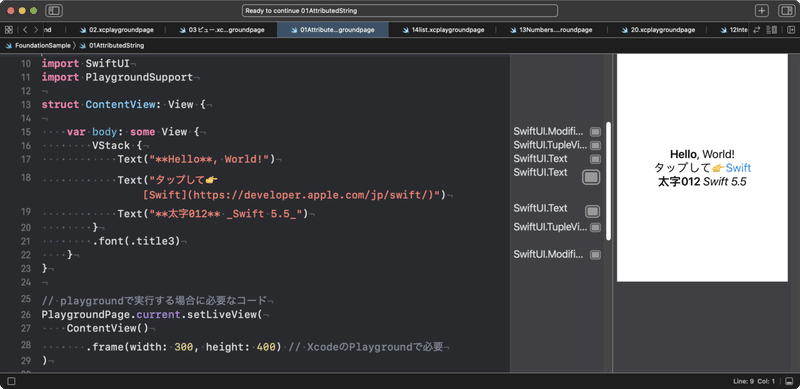Click the results sidebar vertical scrollbar
Screen dimensions: 800x389
pyautogui.click(x=608, y=181)
